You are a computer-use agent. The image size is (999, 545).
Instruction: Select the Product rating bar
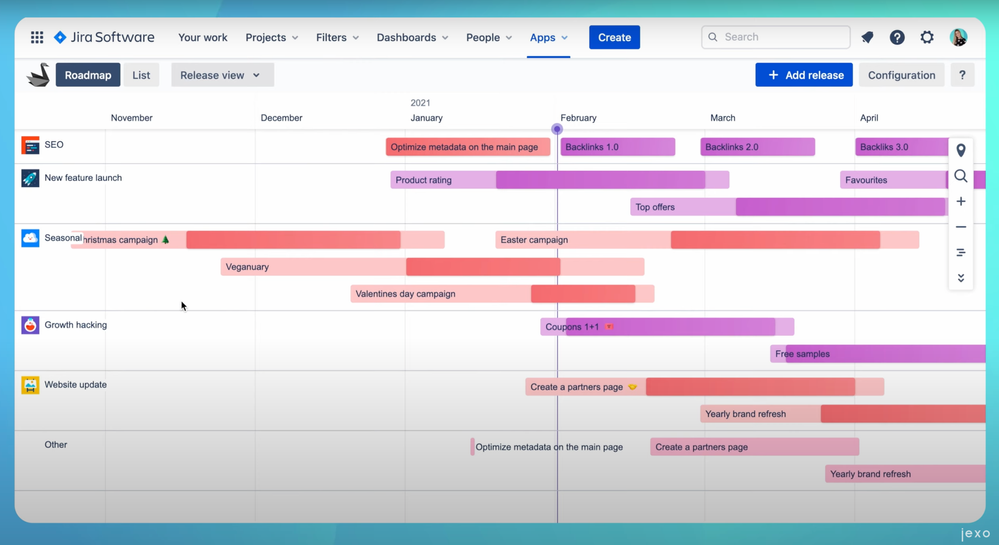[x=559, y=180]
